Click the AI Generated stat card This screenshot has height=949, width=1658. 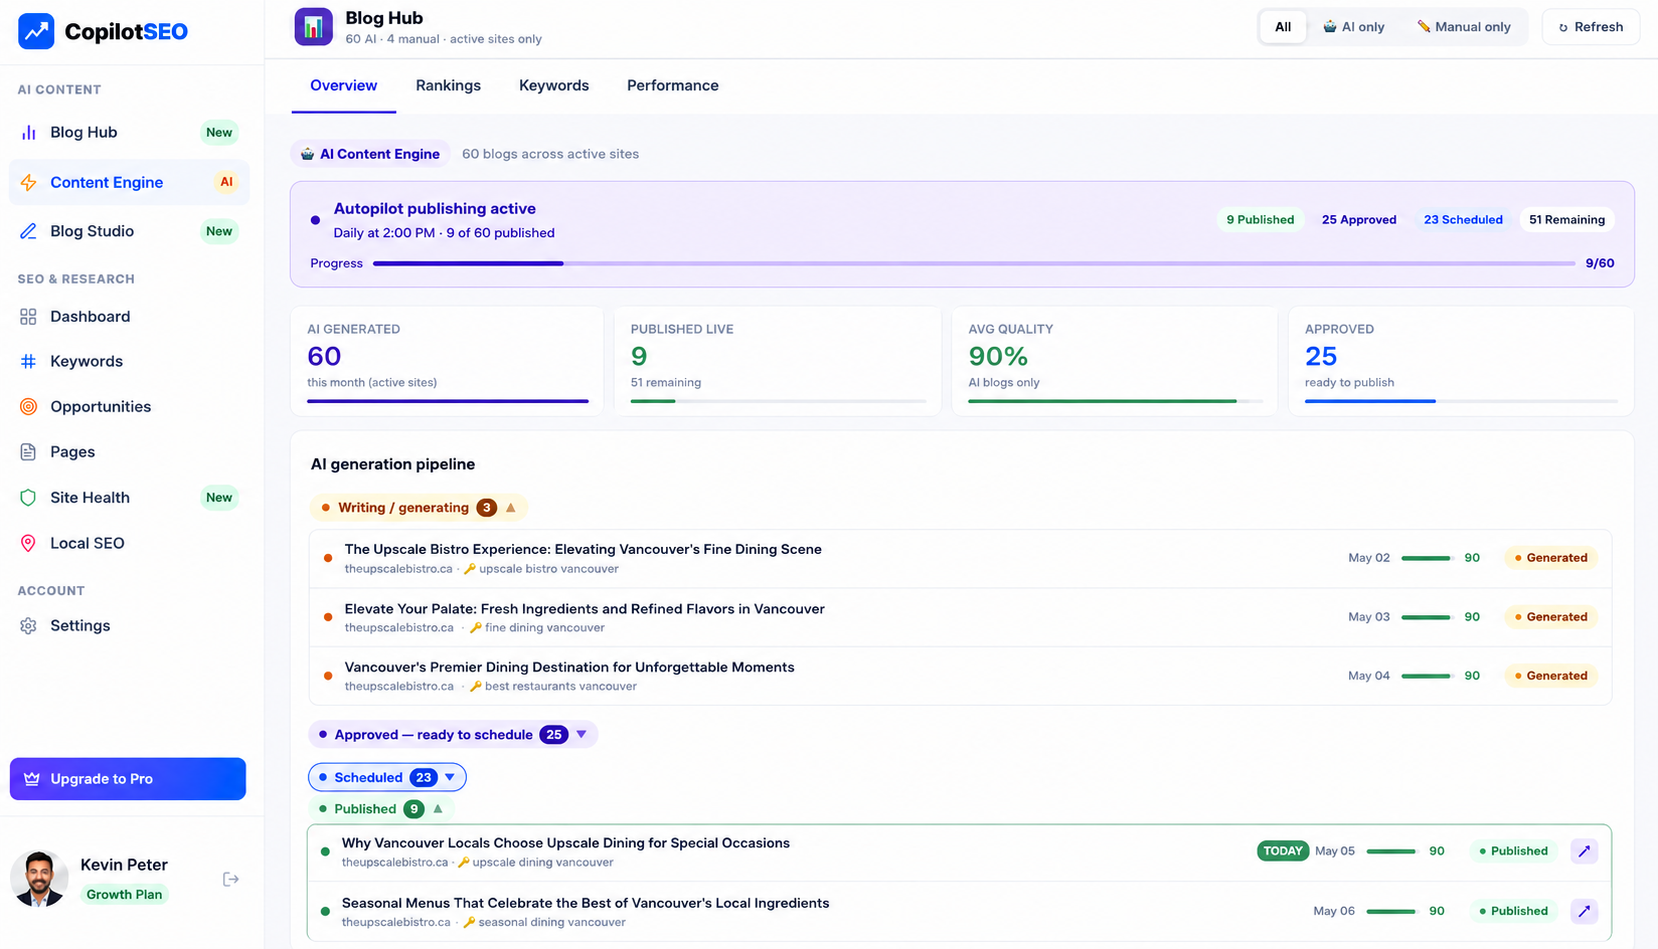[x=447, y=361]
